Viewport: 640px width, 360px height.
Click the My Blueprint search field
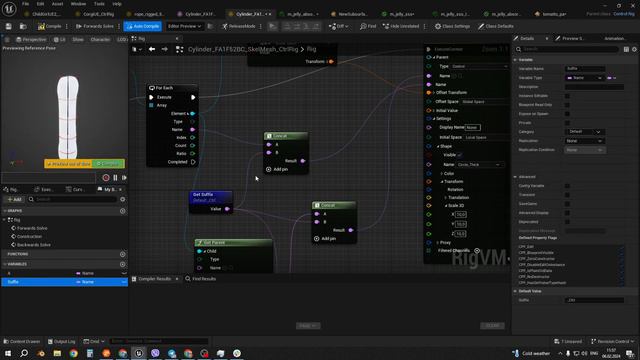click(x=73, y=199)
